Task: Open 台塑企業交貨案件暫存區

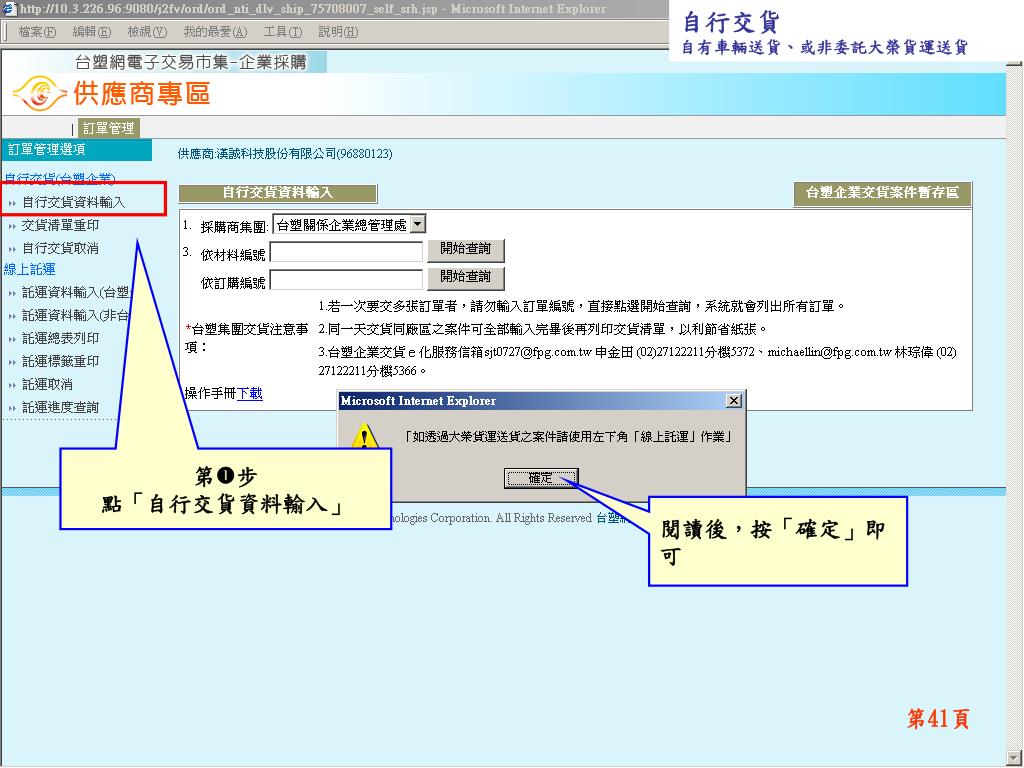Action: click(882, 193)
